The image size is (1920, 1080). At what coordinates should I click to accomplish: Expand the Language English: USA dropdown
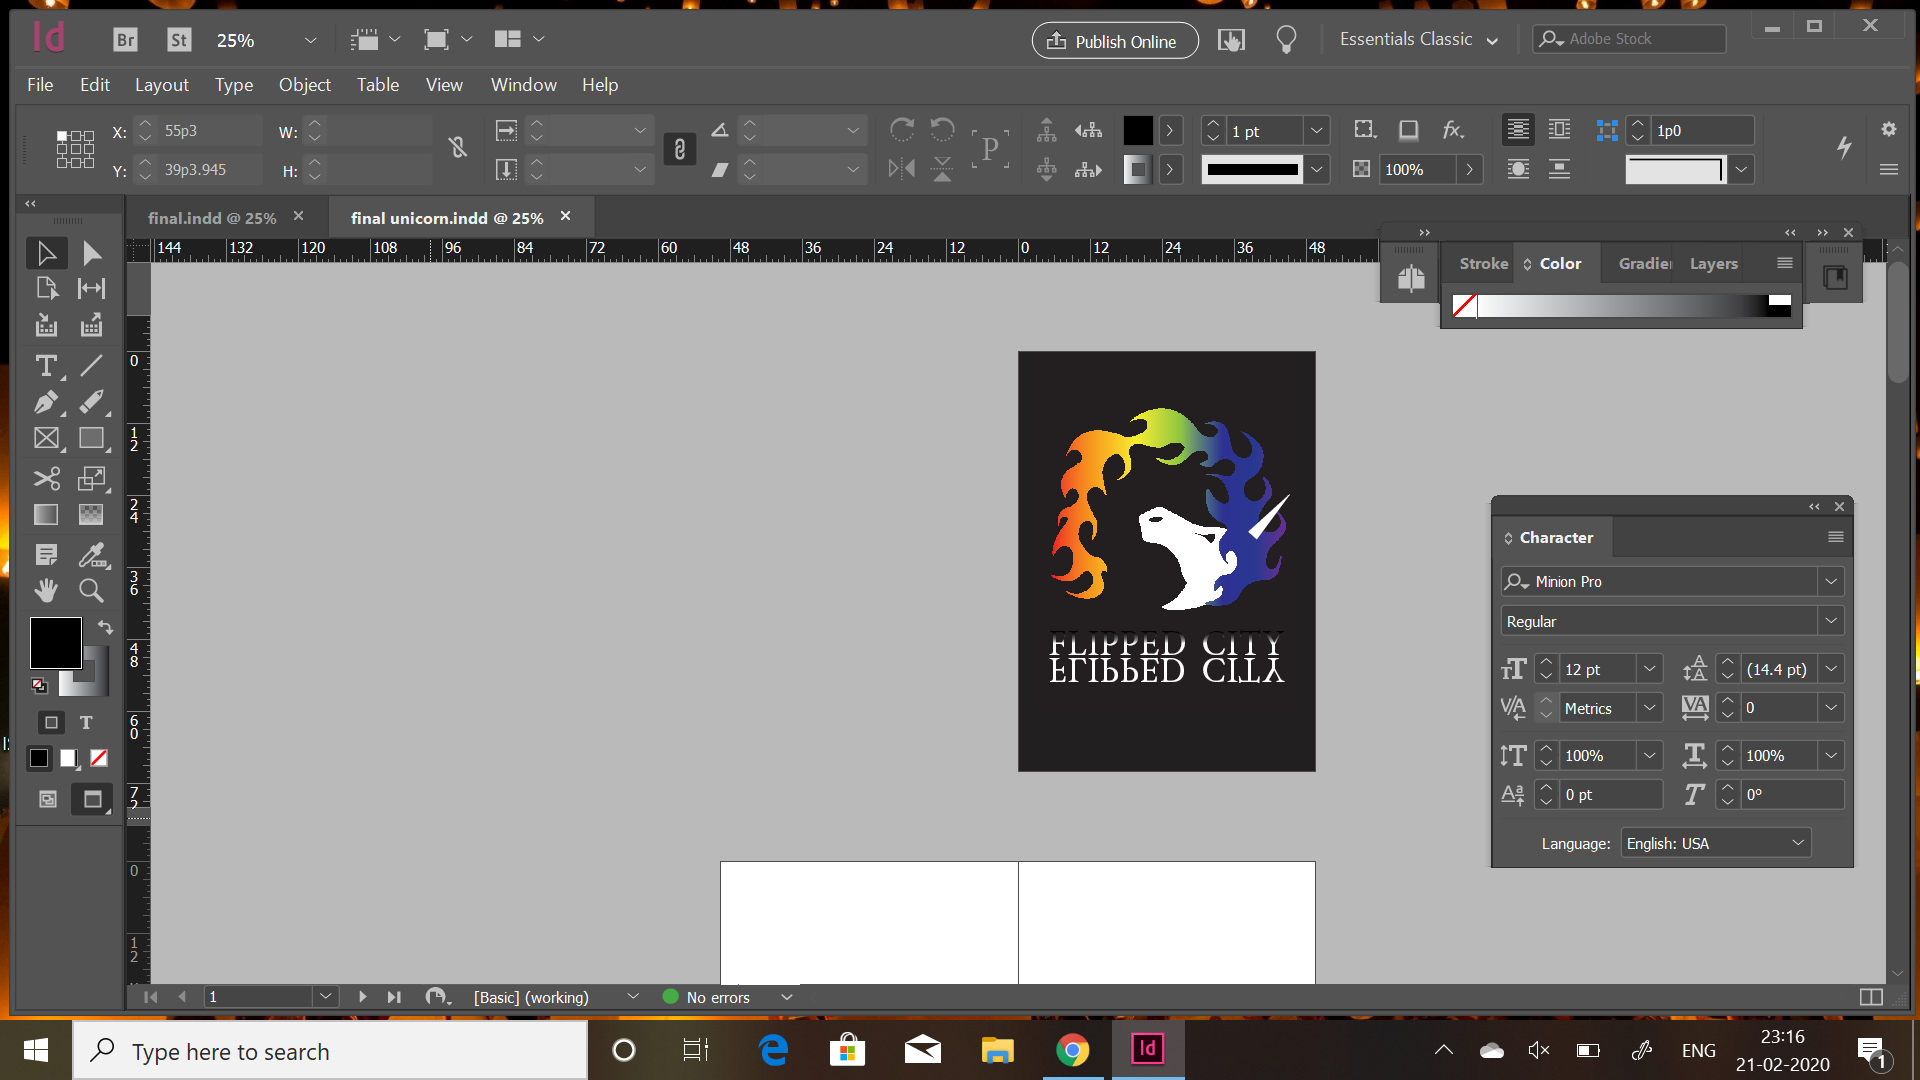tap(1797, 843)
